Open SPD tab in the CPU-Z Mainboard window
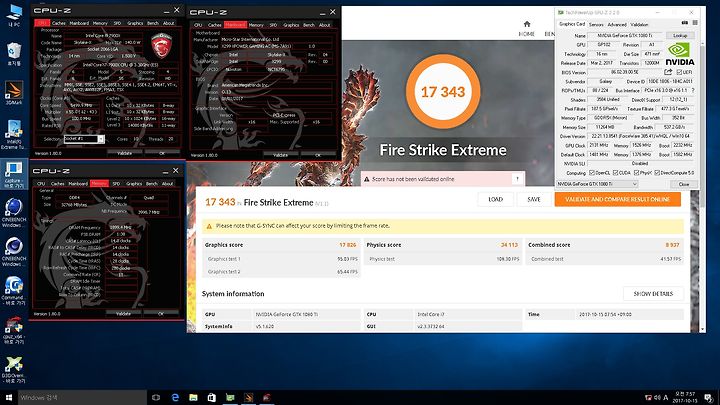The height and width of the screenshot is (405, 720). (273, 25)
